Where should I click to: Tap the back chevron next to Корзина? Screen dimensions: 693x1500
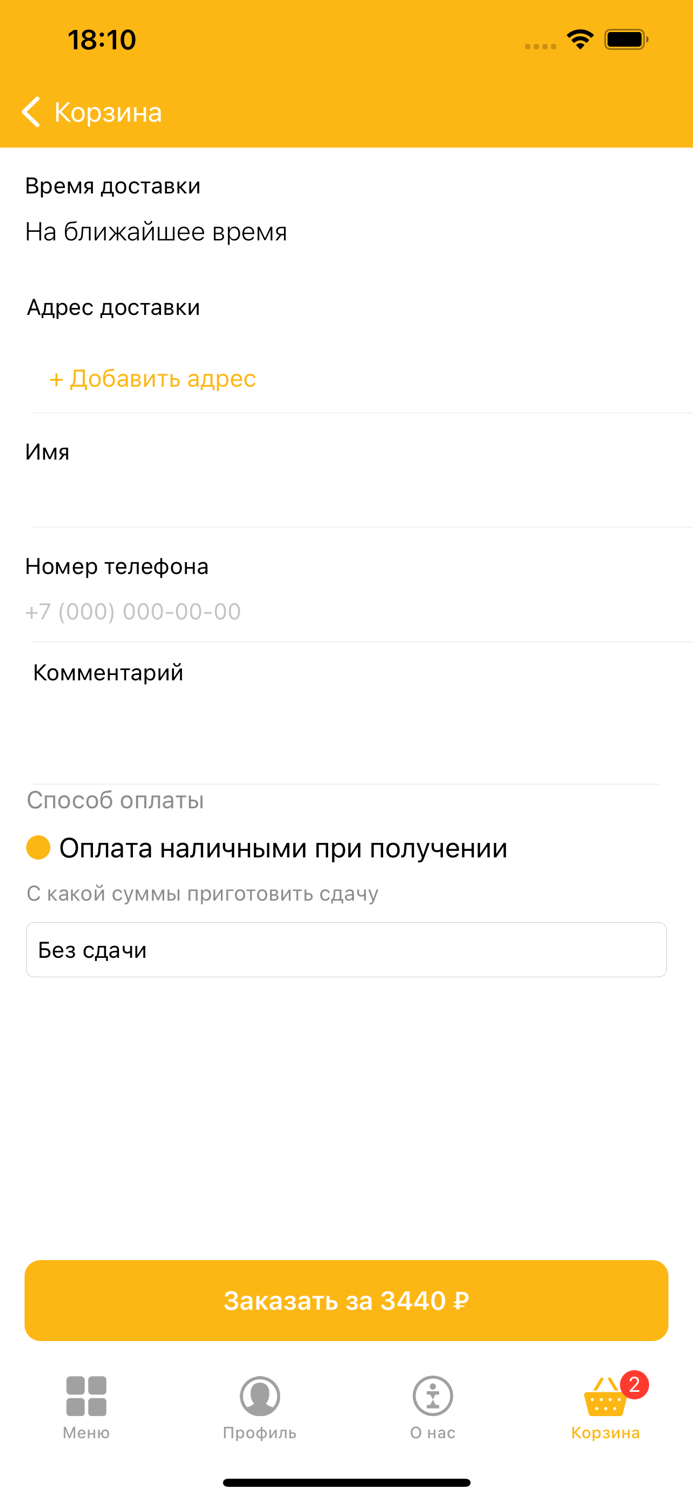tap(30, 112)
